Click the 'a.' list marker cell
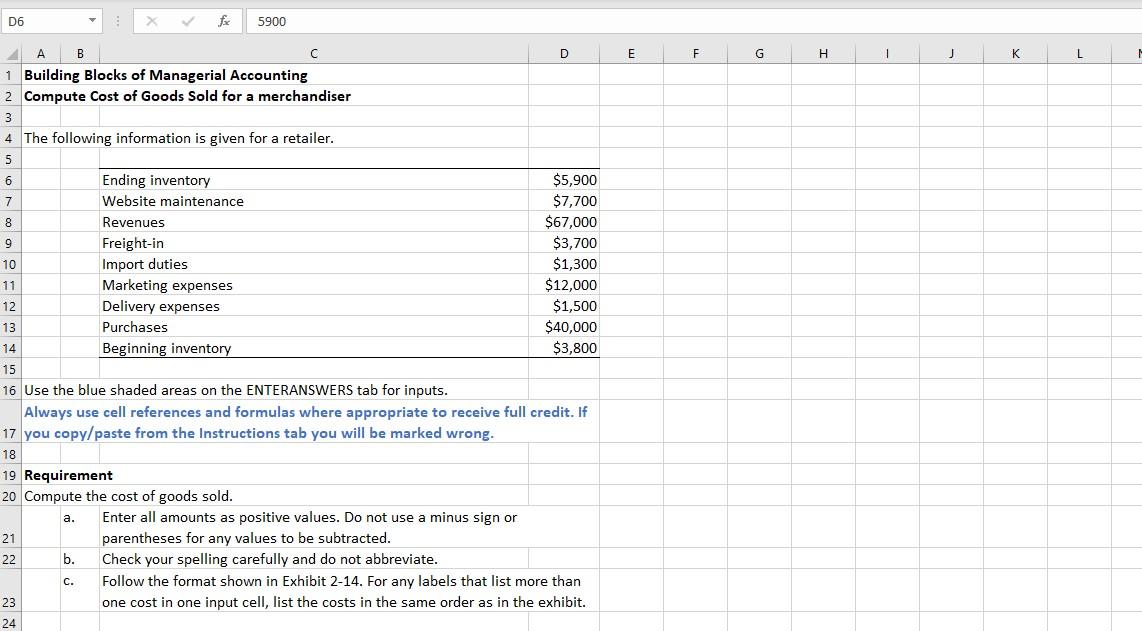 (x=80, y=528)
